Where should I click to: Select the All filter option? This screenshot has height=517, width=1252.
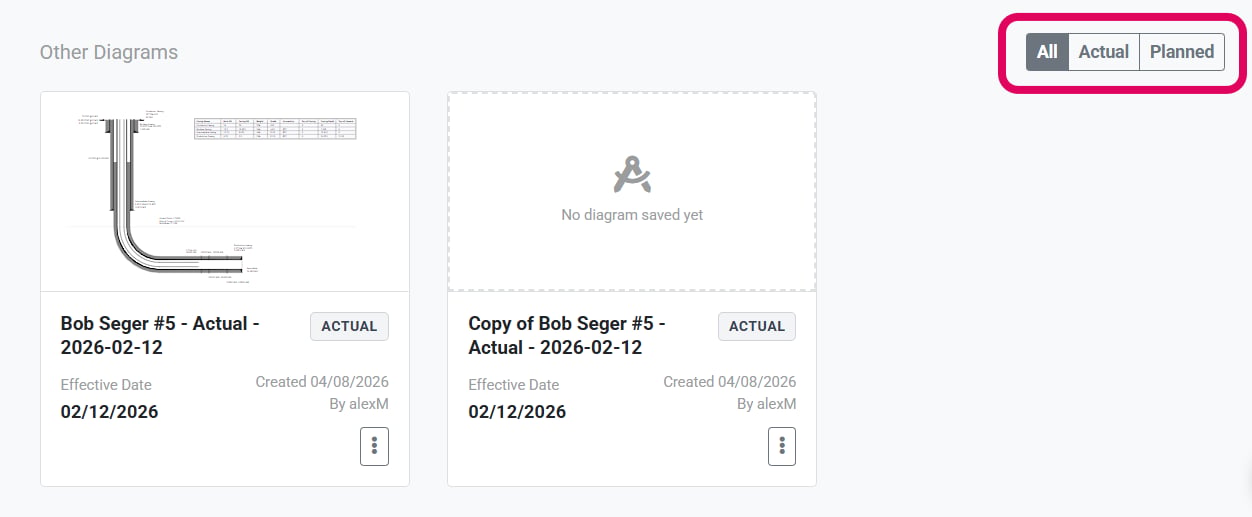coord(1047,52)
